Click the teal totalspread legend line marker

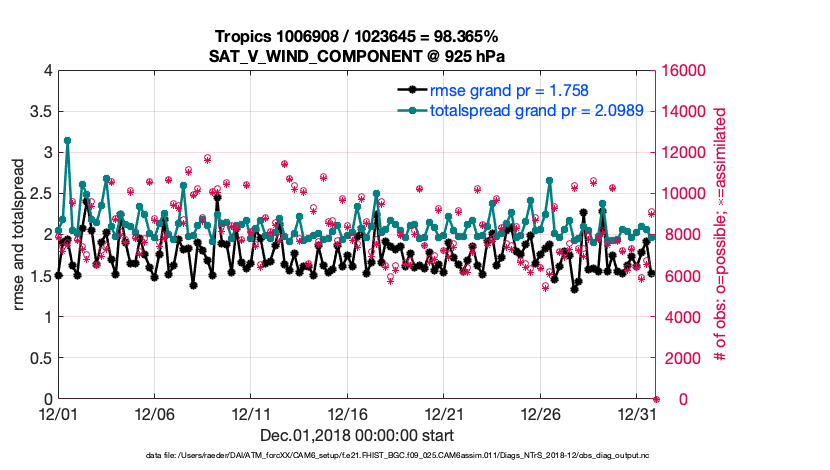click(x=407, y=111)
